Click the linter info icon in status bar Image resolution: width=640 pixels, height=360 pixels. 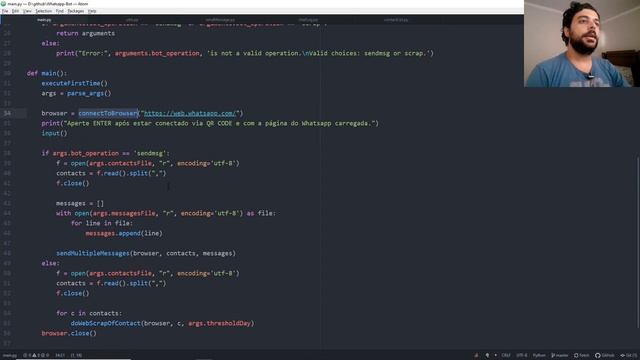tap(44, 356)
